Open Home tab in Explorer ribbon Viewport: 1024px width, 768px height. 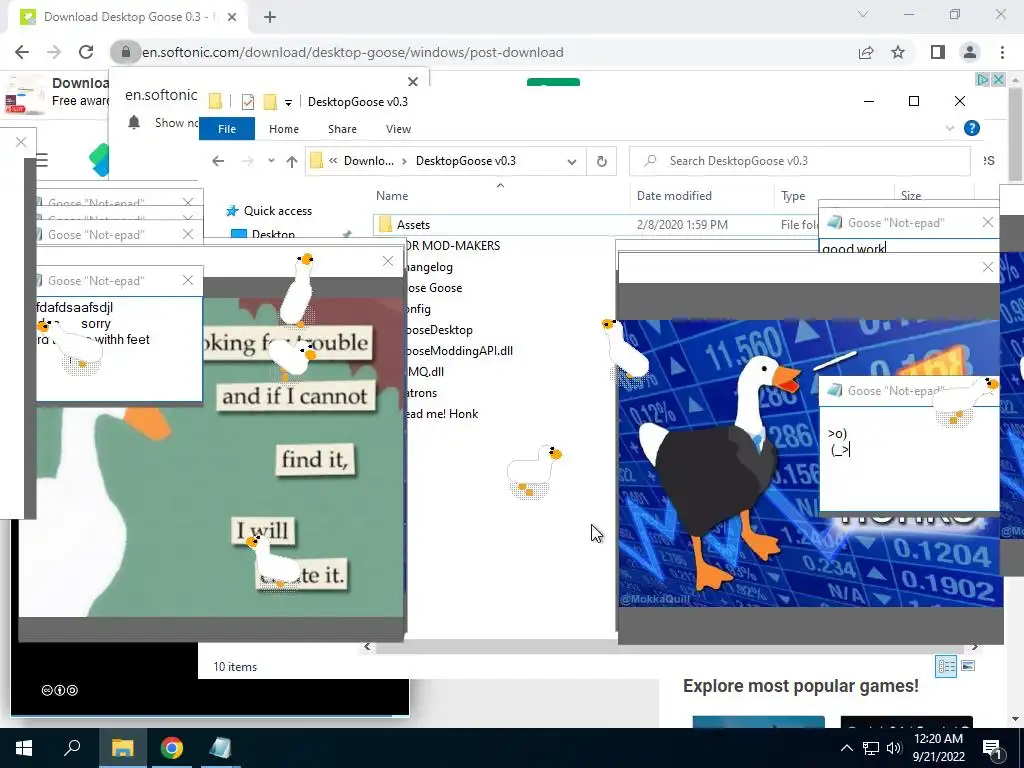tap(283, 129)
